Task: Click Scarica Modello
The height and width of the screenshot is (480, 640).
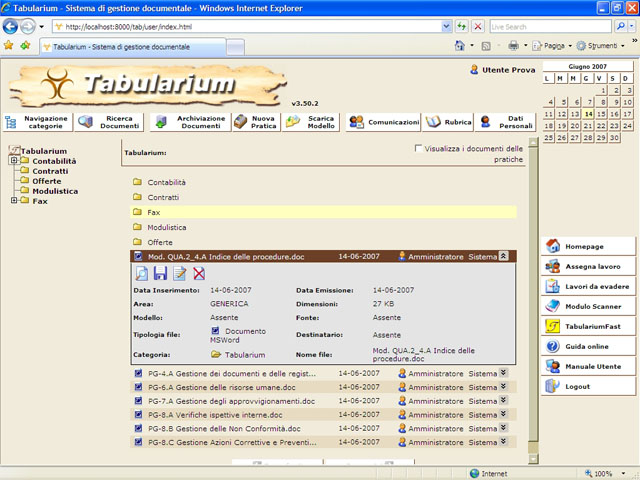Action: pyautogui.click(x=312, y=122)
